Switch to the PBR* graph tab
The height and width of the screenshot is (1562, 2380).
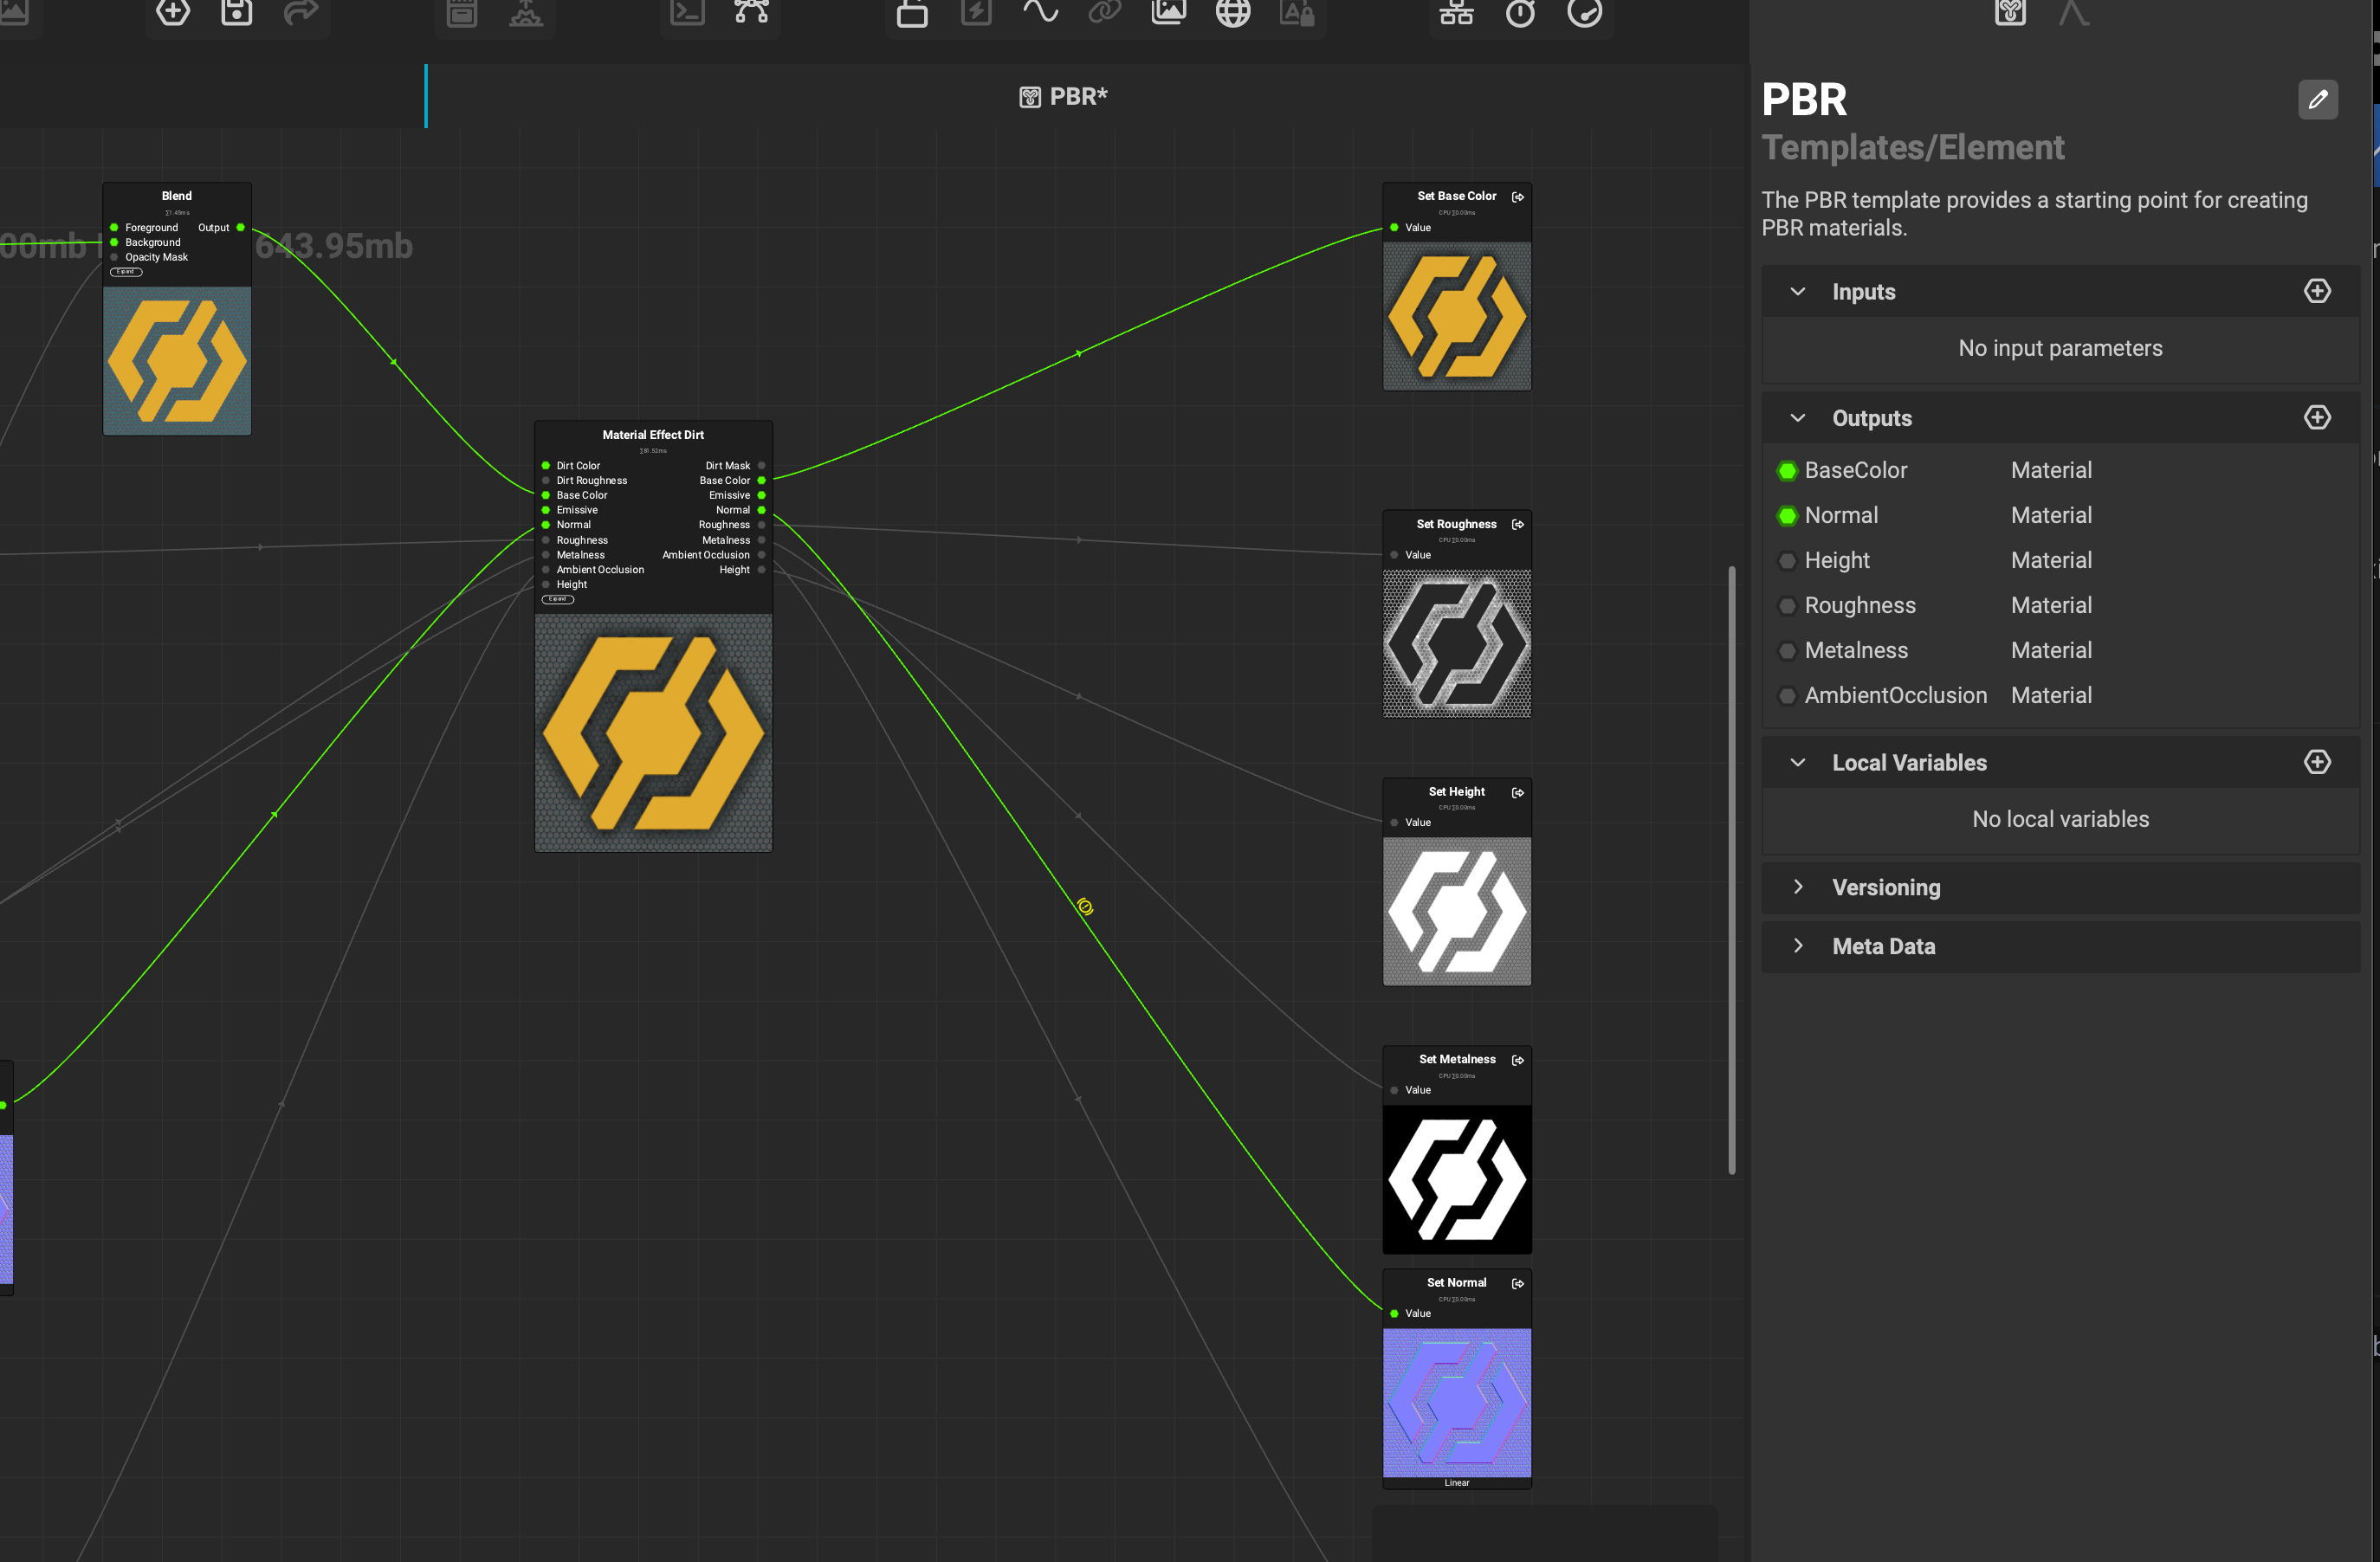coord(1063,96)
